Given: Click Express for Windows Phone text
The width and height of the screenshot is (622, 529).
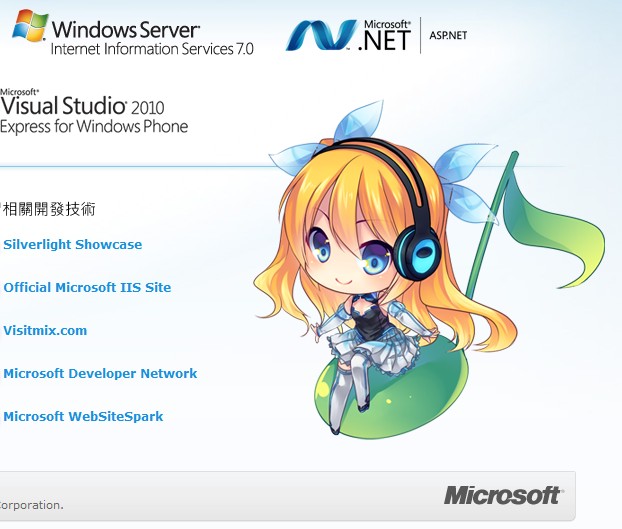Looking at the screenshot, I should click(x=94, y=126).
